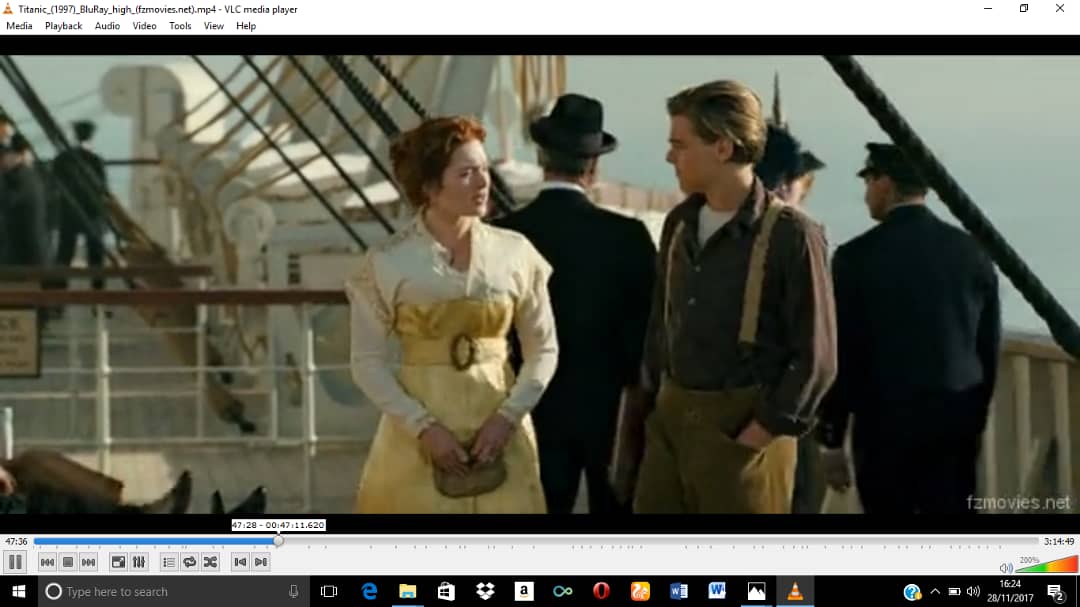Mute audio using VLC speaker icon
Screen dimensions: 1080x607
click(1006, 568)
